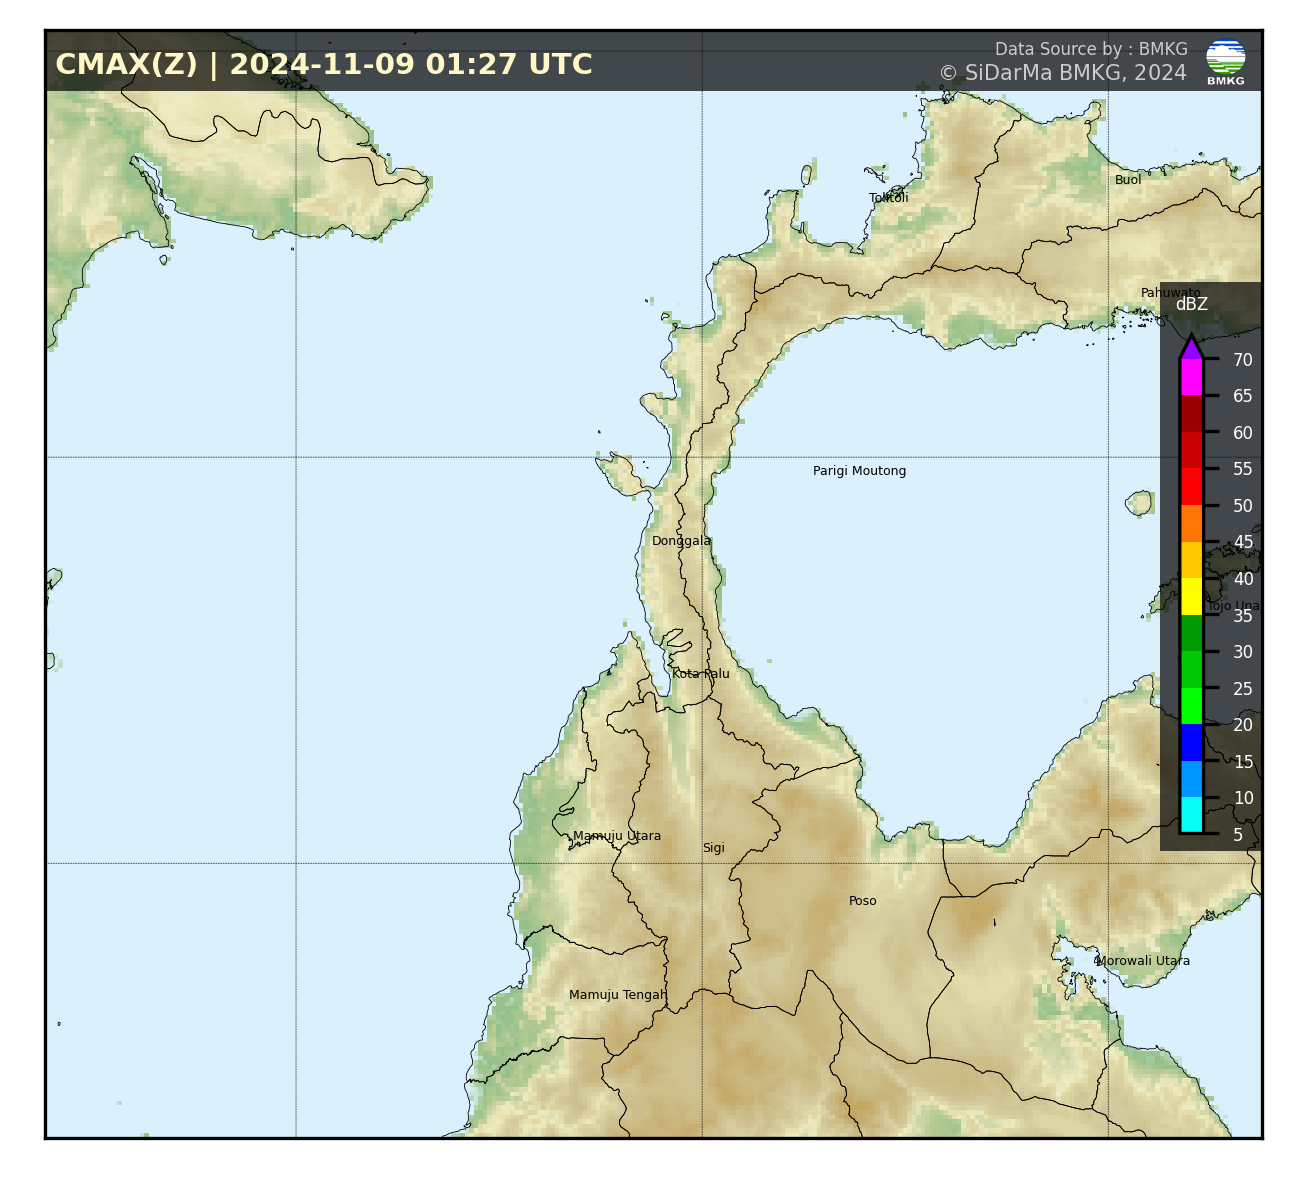Click the 'dBZ' legend title
Image resolution: width=1291 pixels, height=1183 pixels.
point(1191,304)
